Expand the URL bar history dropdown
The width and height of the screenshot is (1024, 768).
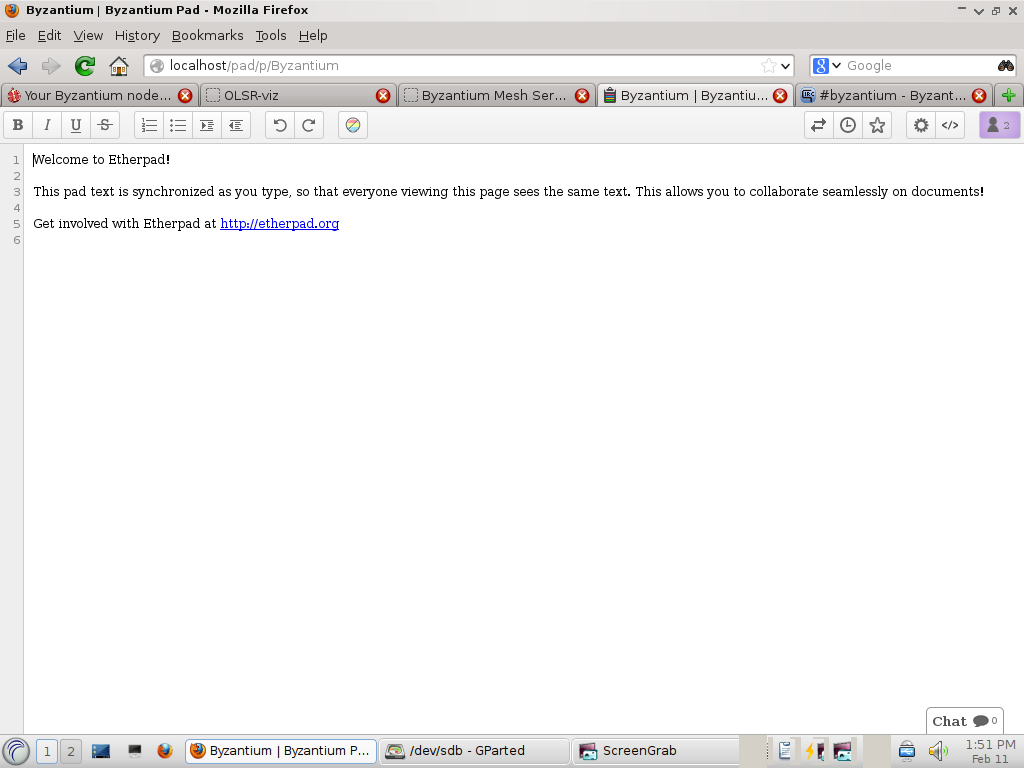pyautogui.click(x=786, y=66)
